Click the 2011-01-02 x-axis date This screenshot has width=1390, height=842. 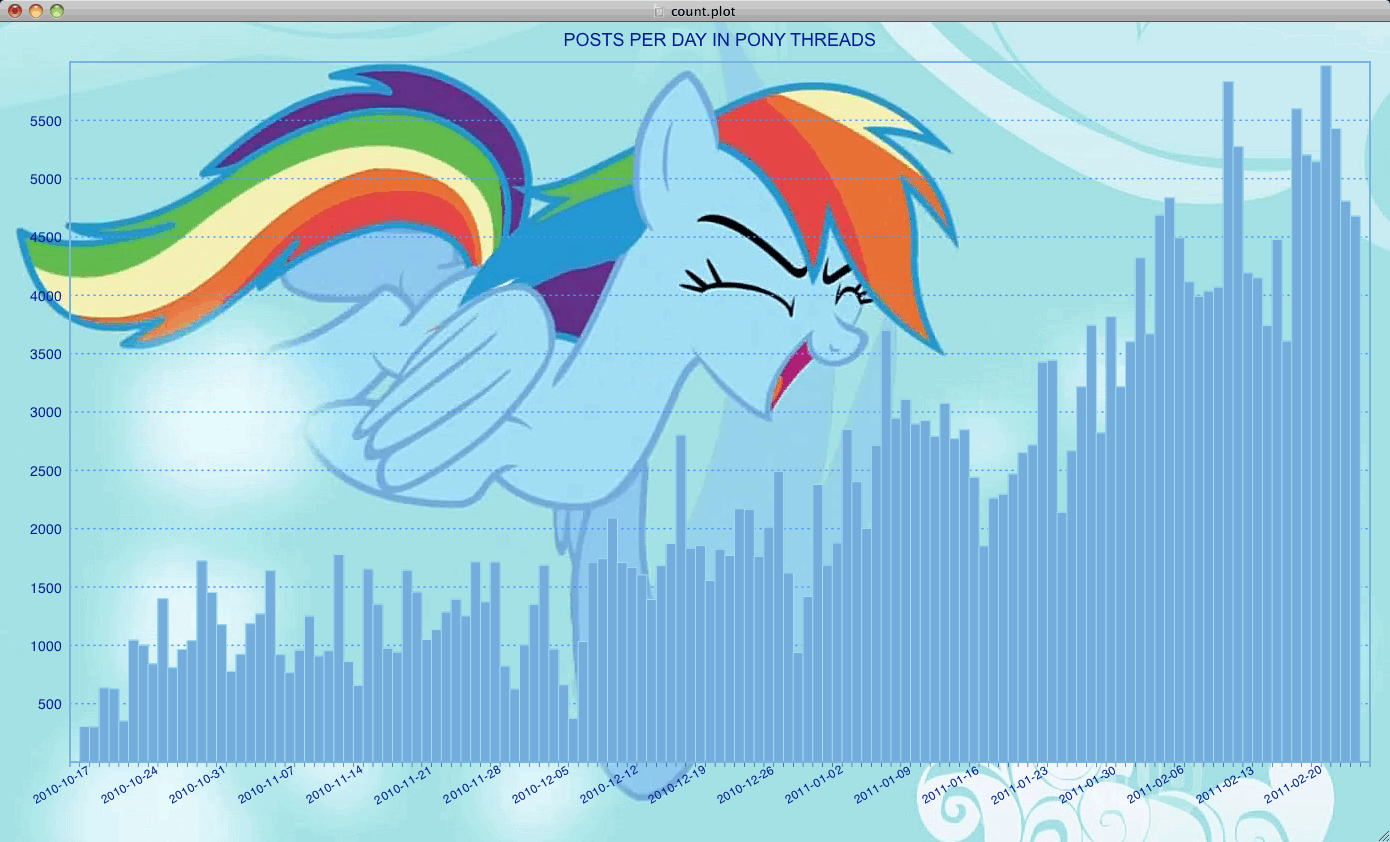[814, 783]
